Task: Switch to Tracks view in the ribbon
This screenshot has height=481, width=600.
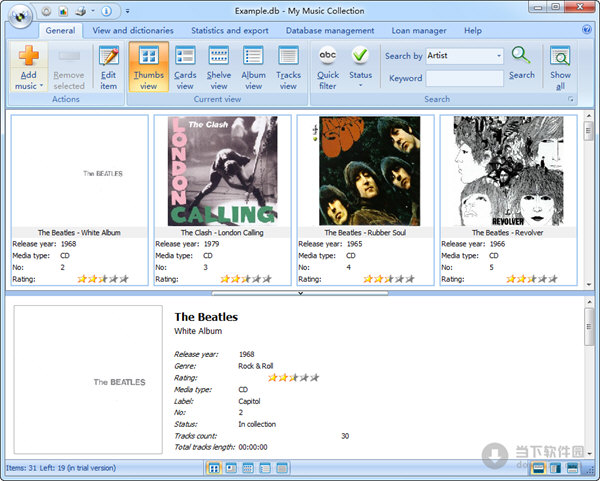Action: coord(289,67)
